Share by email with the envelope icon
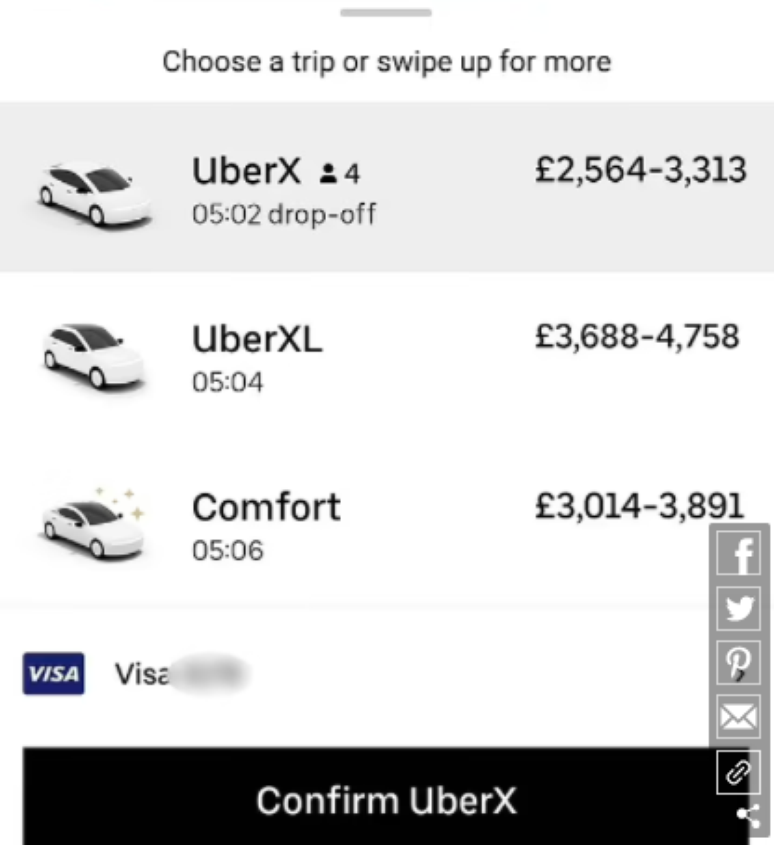This screenshot has width=774, height=845. pos(740,717)
